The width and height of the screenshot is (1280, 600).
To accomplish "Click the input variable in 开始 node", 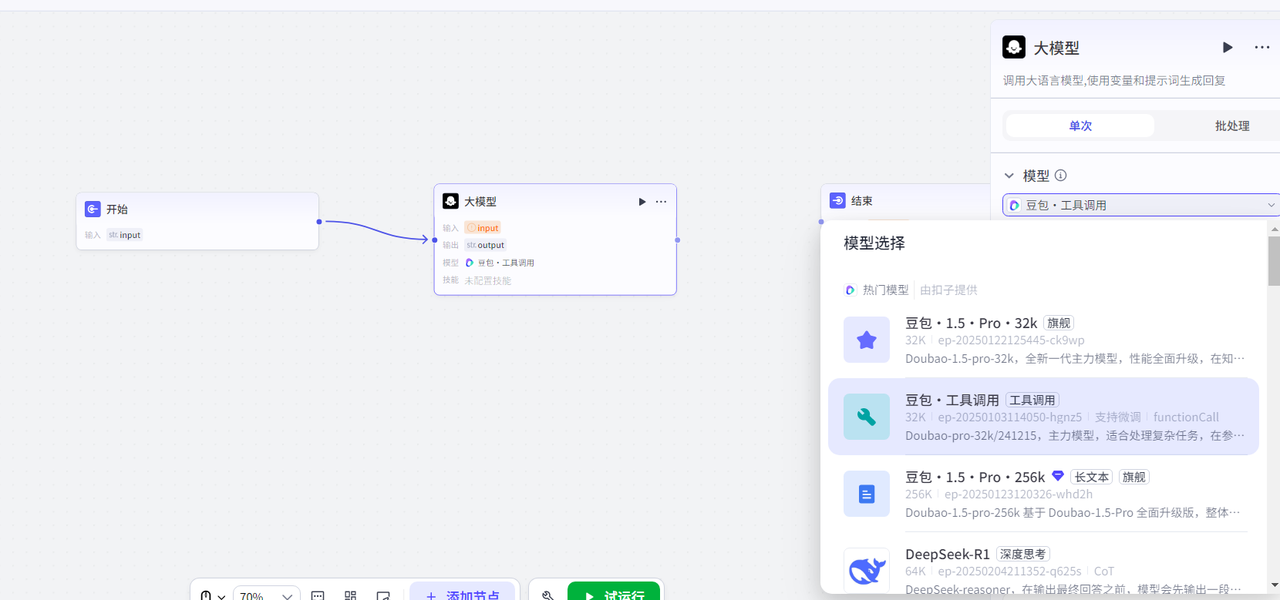I will 125,235.
